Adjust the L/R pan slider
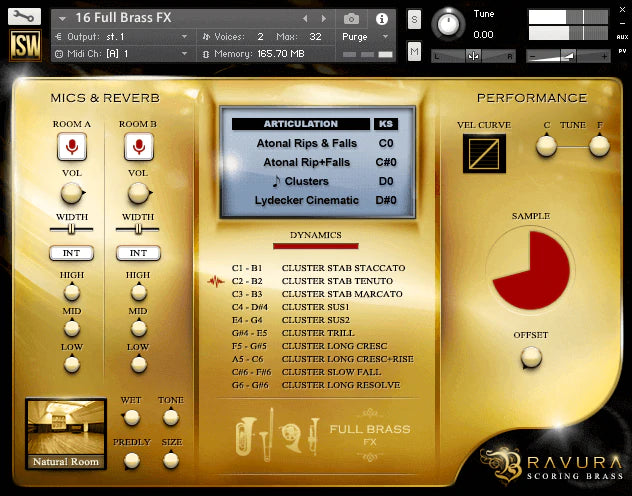The image size is (632, 496). click(x=473, y=56)
